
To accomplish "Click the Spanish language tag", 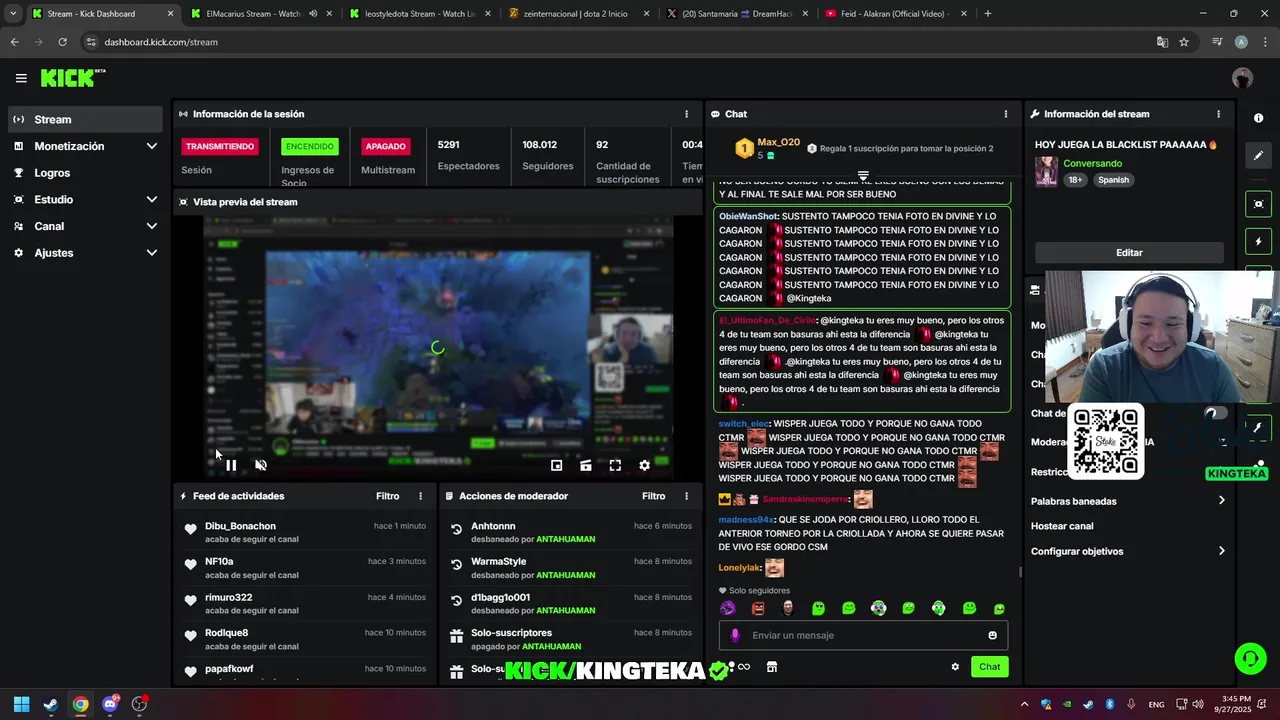I will click(x=1113, y=180).
